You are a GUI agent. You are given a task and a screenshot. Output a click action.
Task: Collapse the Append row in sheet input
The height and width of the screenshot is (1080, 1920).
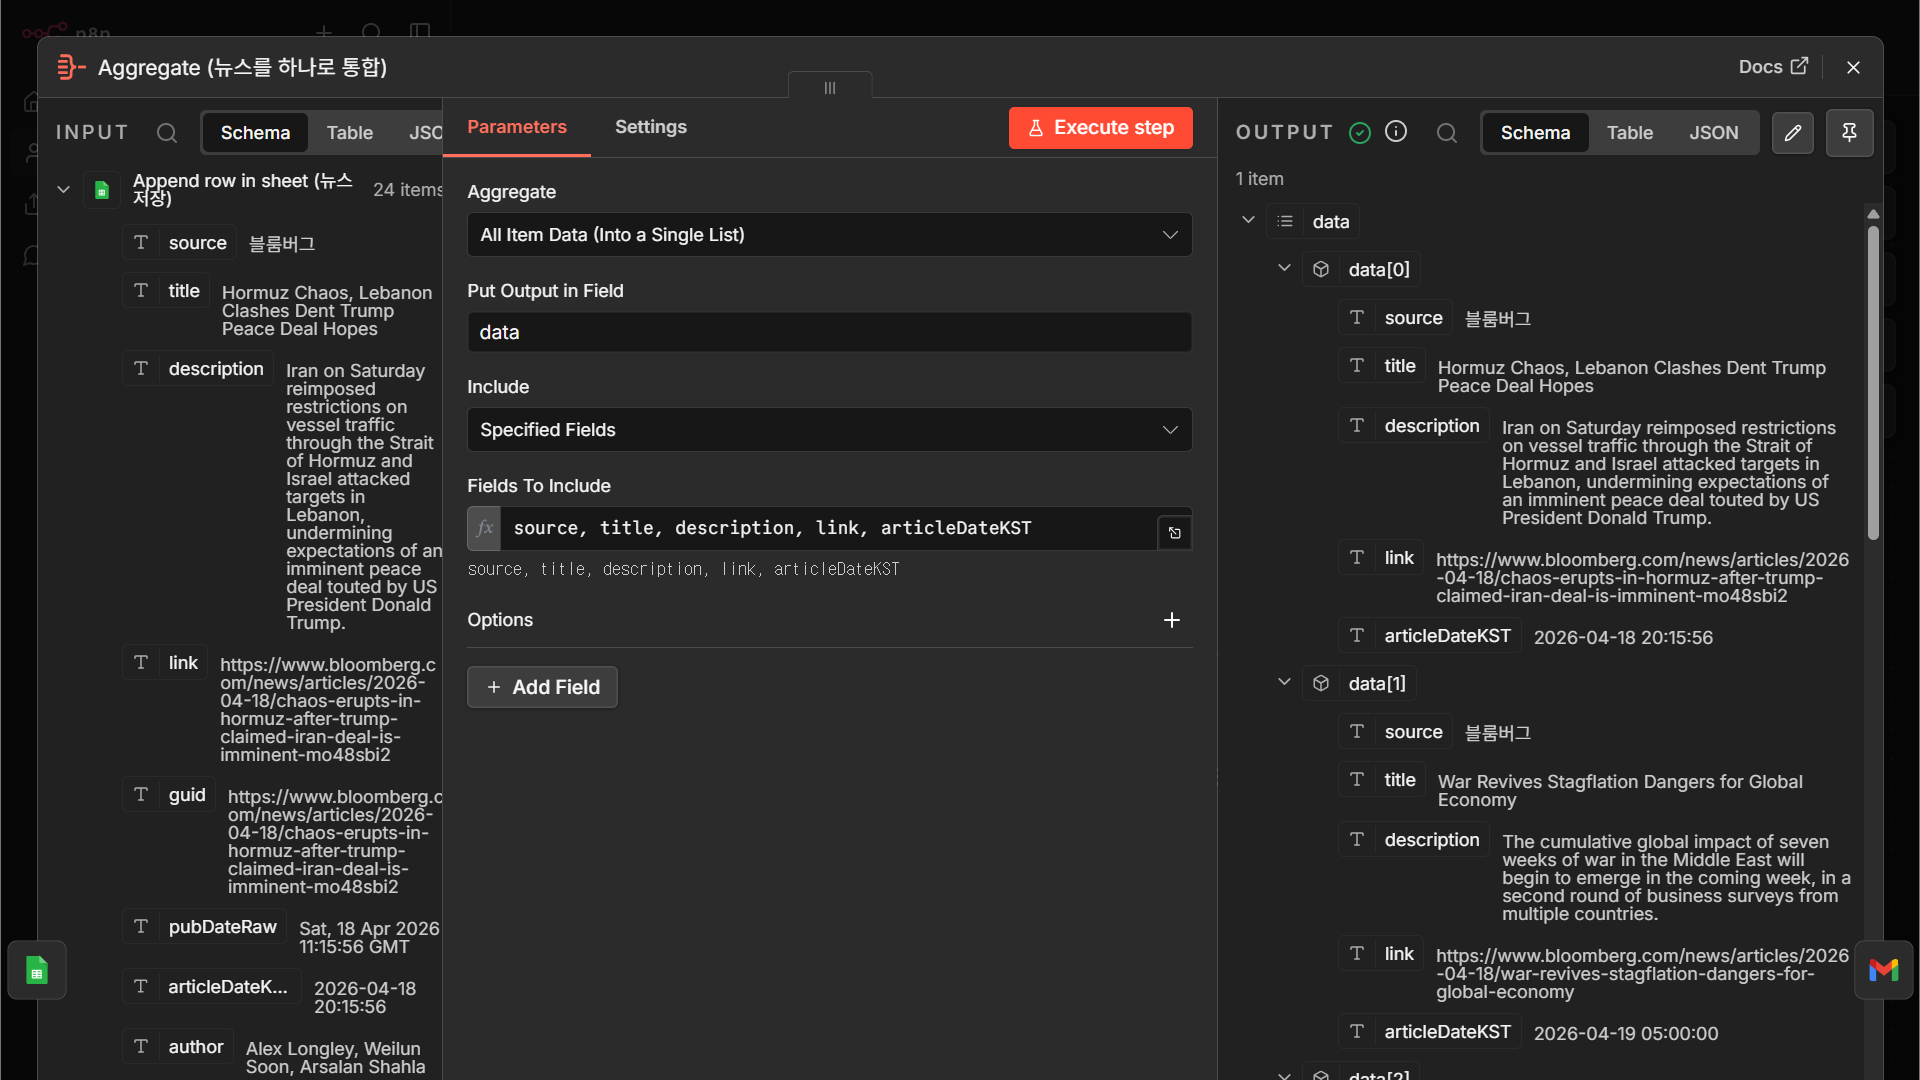point(63,189)
